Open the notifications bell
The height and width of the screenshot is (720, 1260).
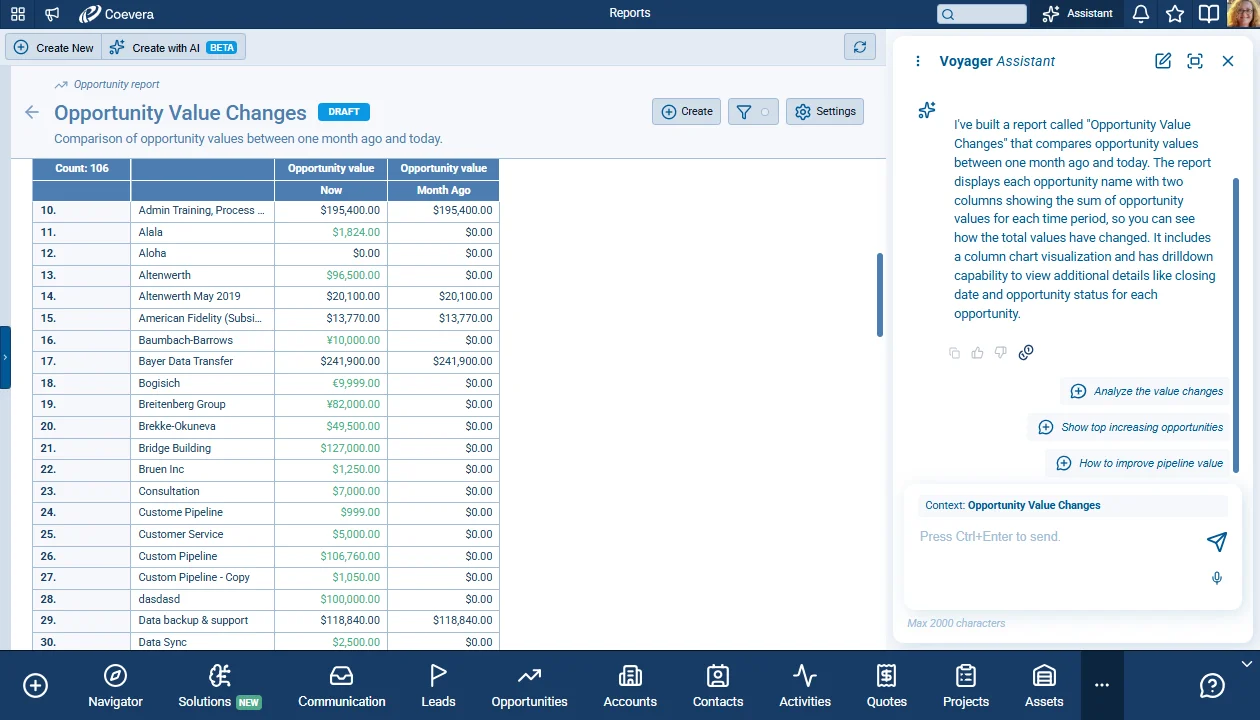pyautogui.click(x=1141, y=14)
